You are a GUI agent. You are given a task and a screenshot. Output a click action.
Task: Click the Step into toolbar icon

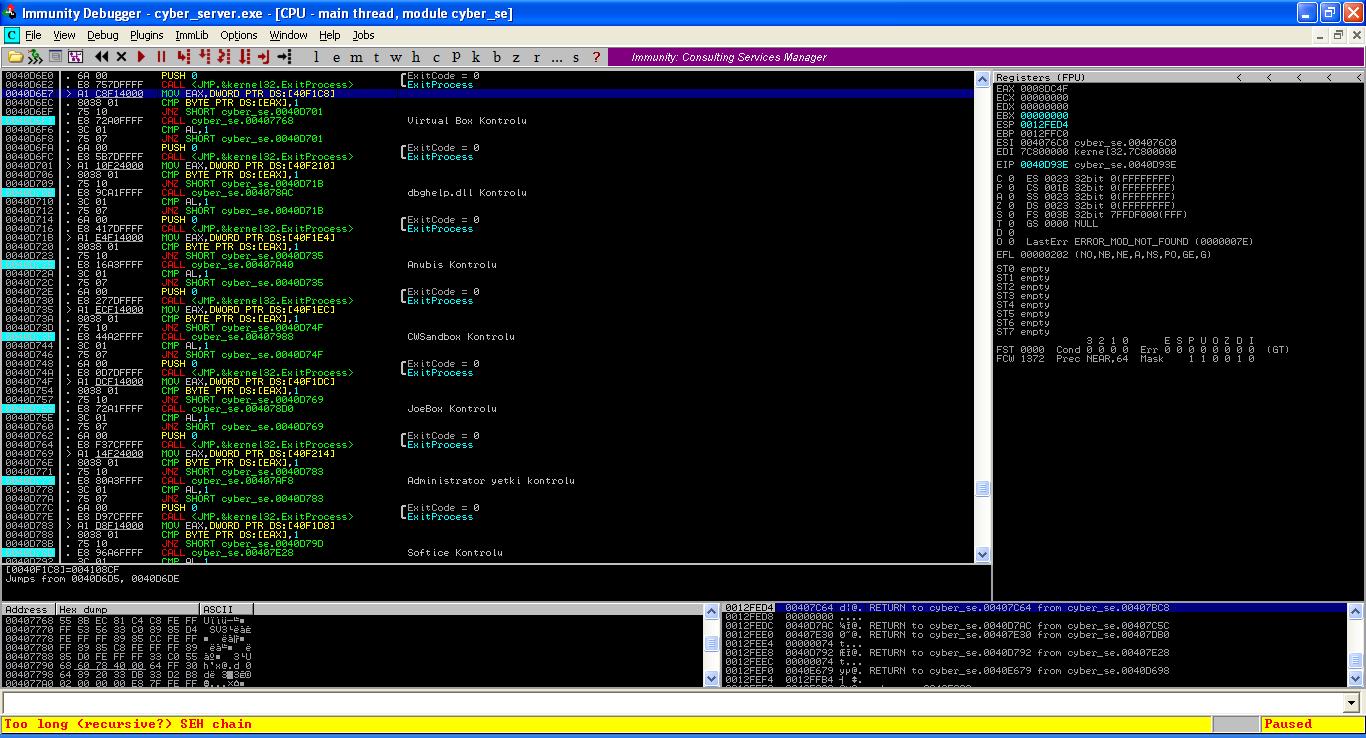(184, 57)
